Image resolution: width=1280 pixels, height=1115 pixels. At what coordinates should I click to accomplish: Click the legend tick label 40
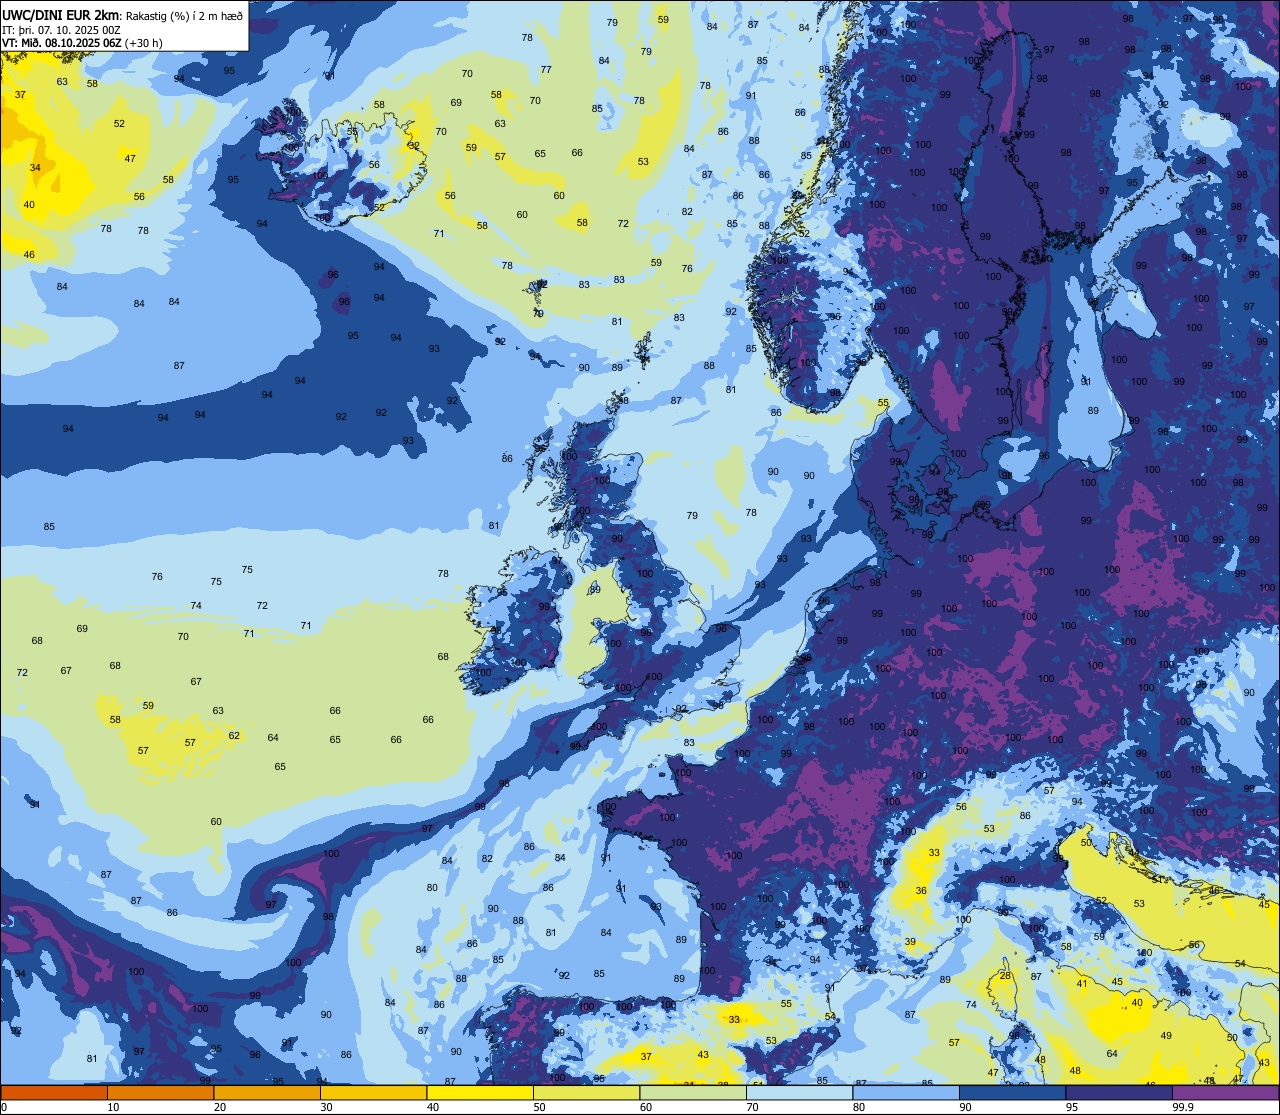tap(433, 1107)
